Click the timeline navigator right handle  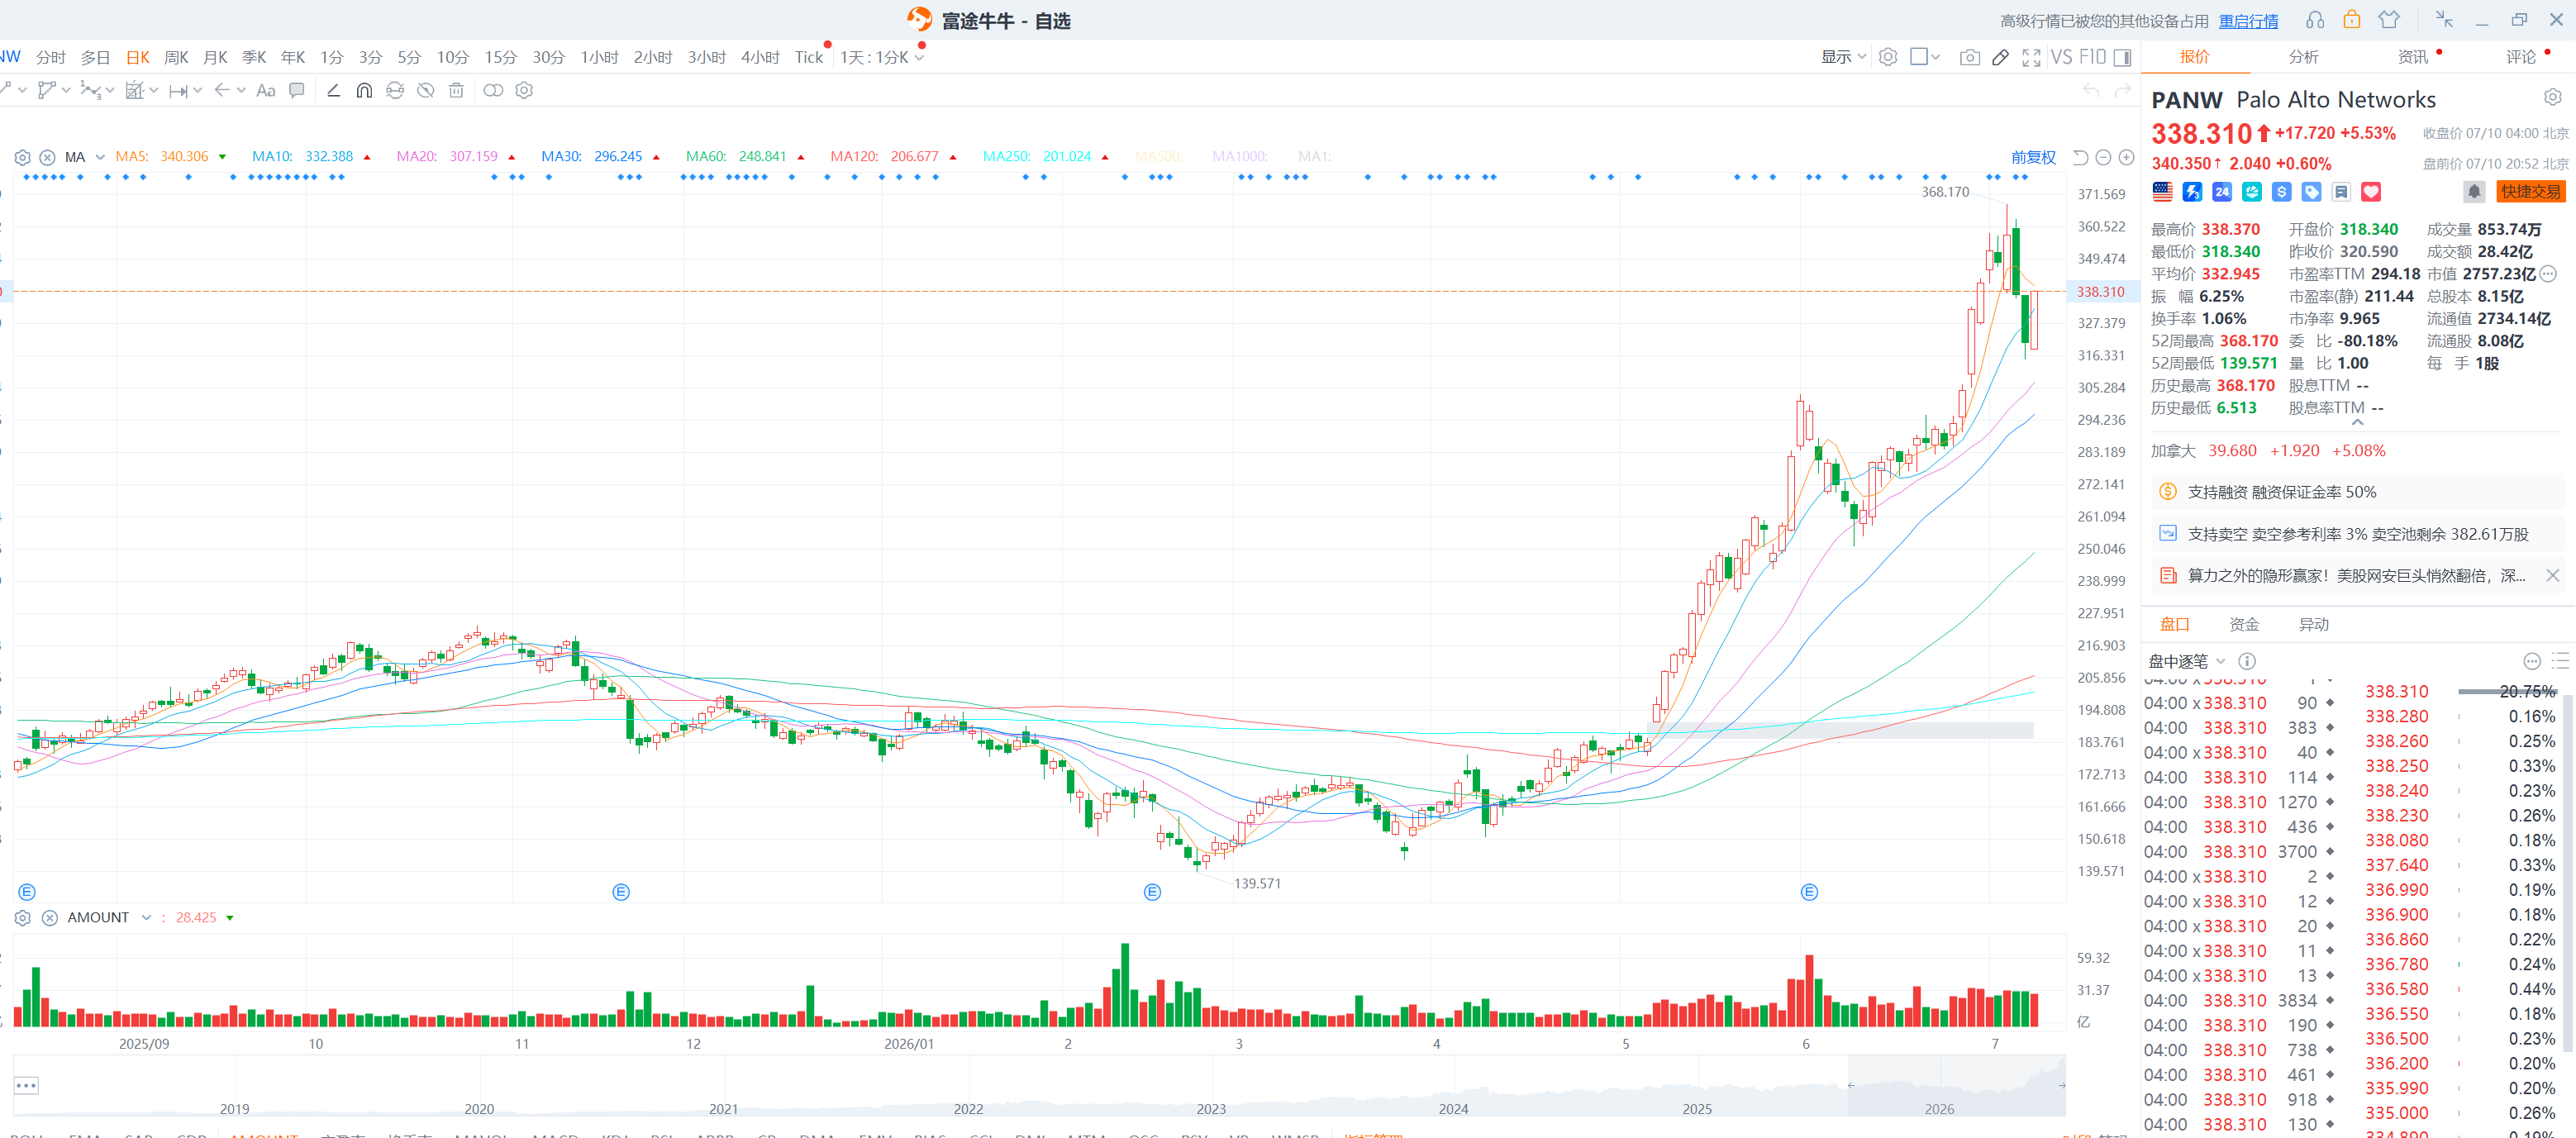click(2061, 1085)
